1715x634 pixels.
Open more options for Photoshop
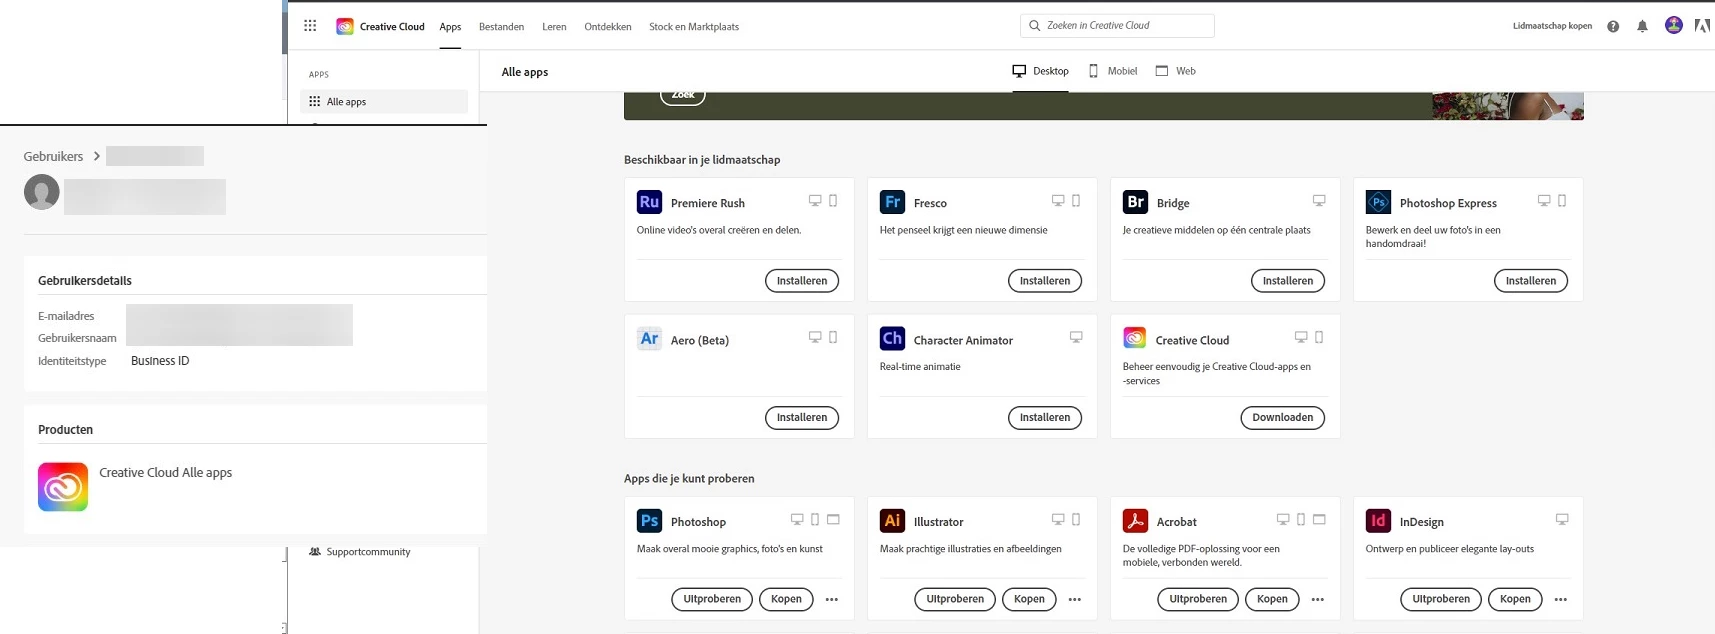pyautogui.click(x=832, y=600)
